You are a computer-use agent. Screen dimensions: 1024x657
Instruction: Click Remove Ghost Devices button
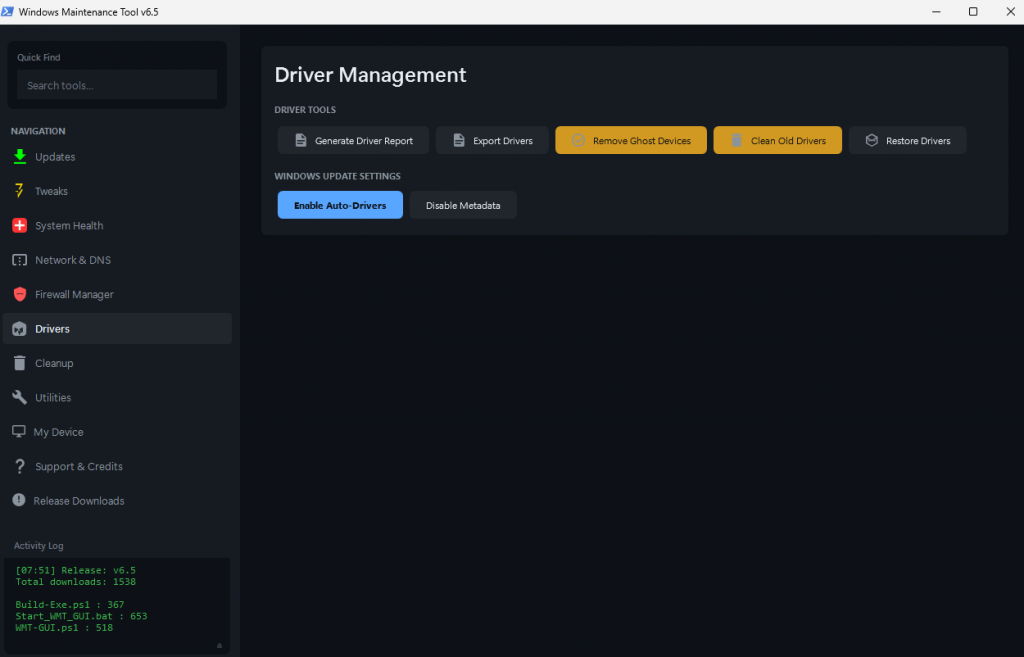click(x=631, y=140)
